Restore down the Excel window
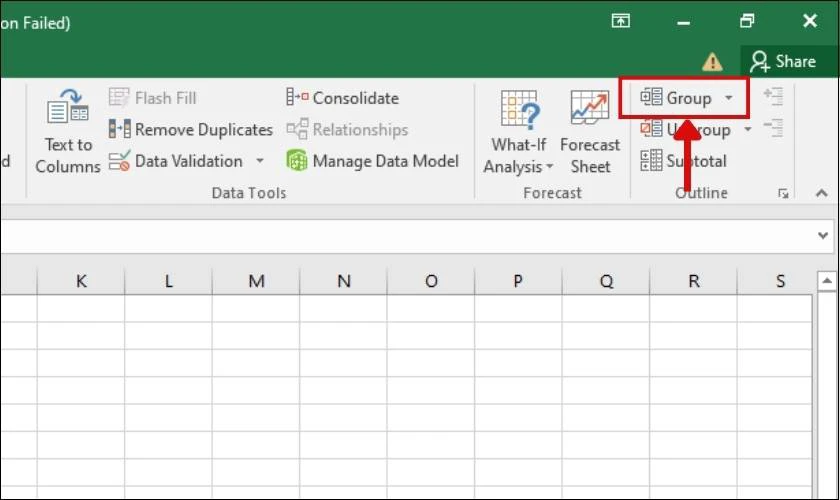The width and height of the screenshot is (840, 500). [x=747, y=21]
